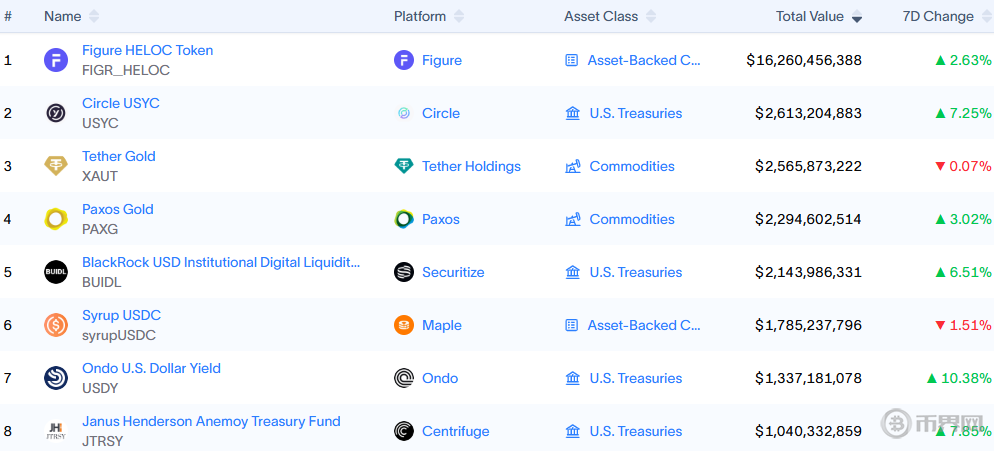994x451 pixels.
Task: Click the Ondo platform spiral logo icon
Action: [x=404, y=378]
